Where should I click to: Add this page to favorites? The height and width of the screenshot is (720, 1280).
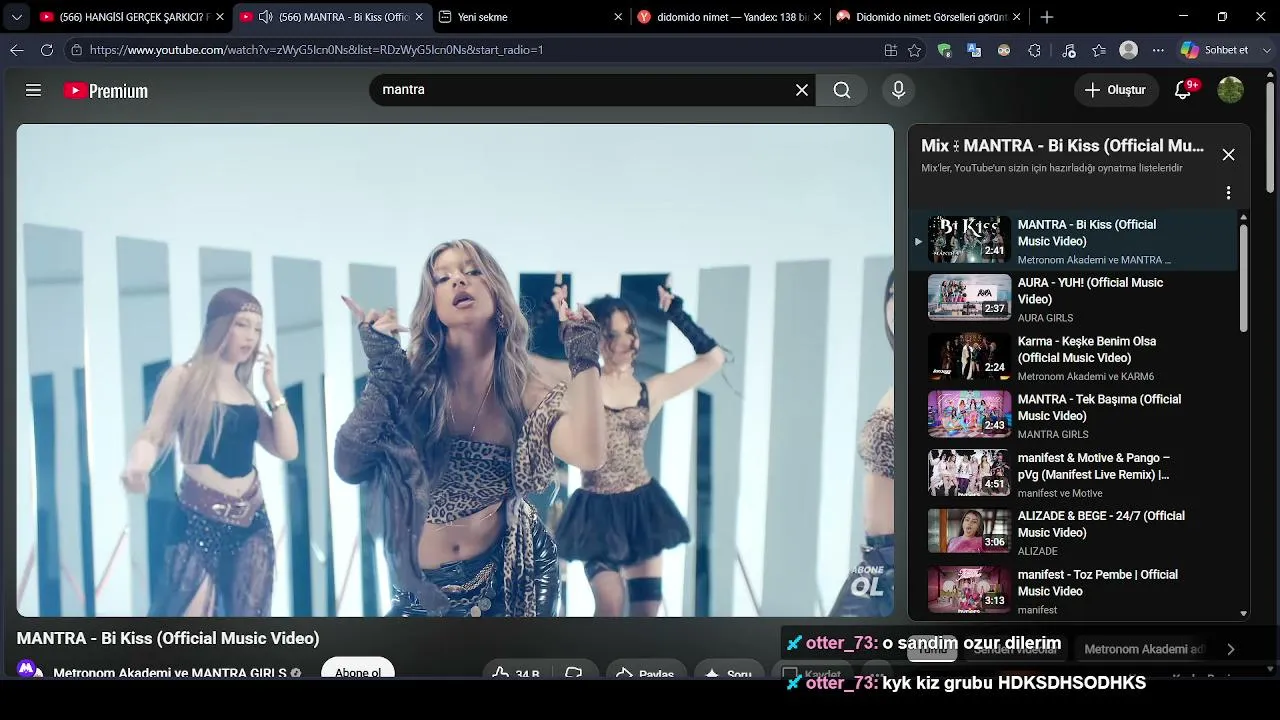pos(914,50)
